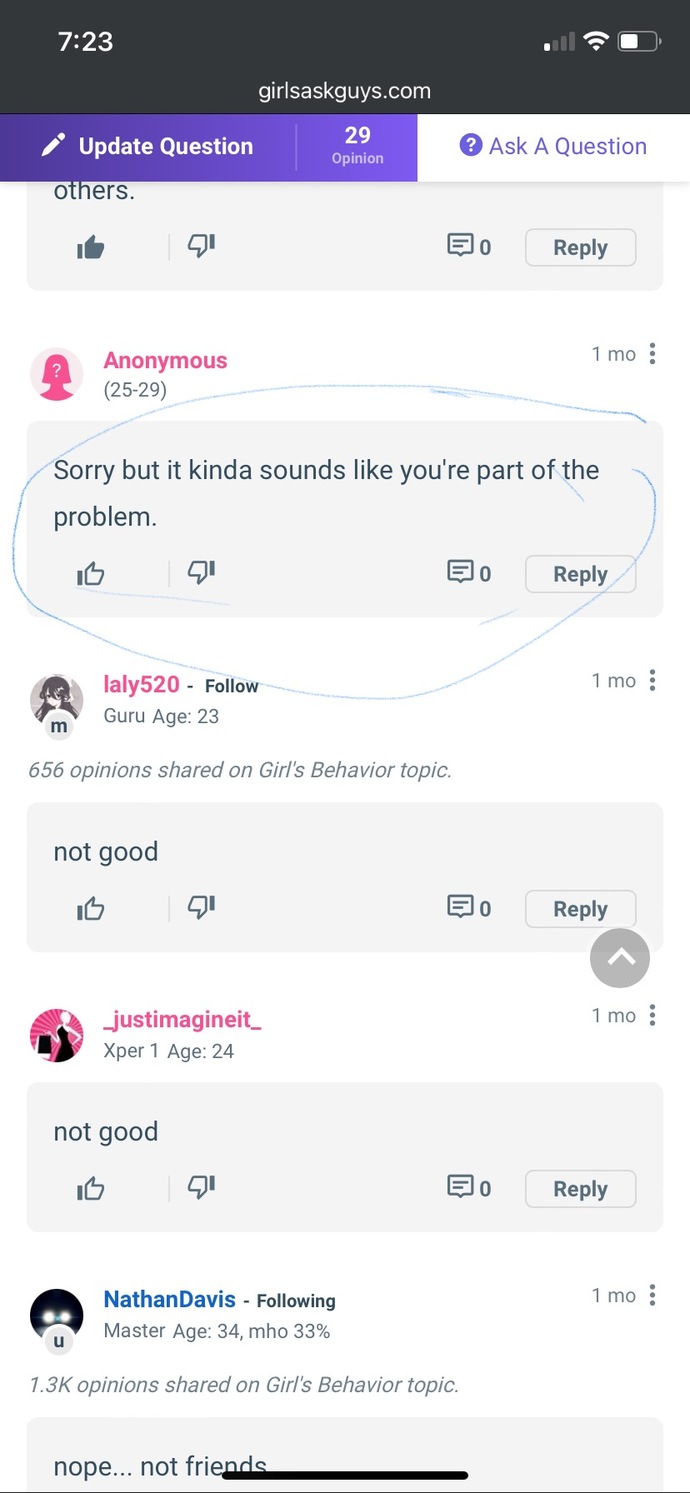Open more options for Anonymous opinion

(x=652, y=354)
